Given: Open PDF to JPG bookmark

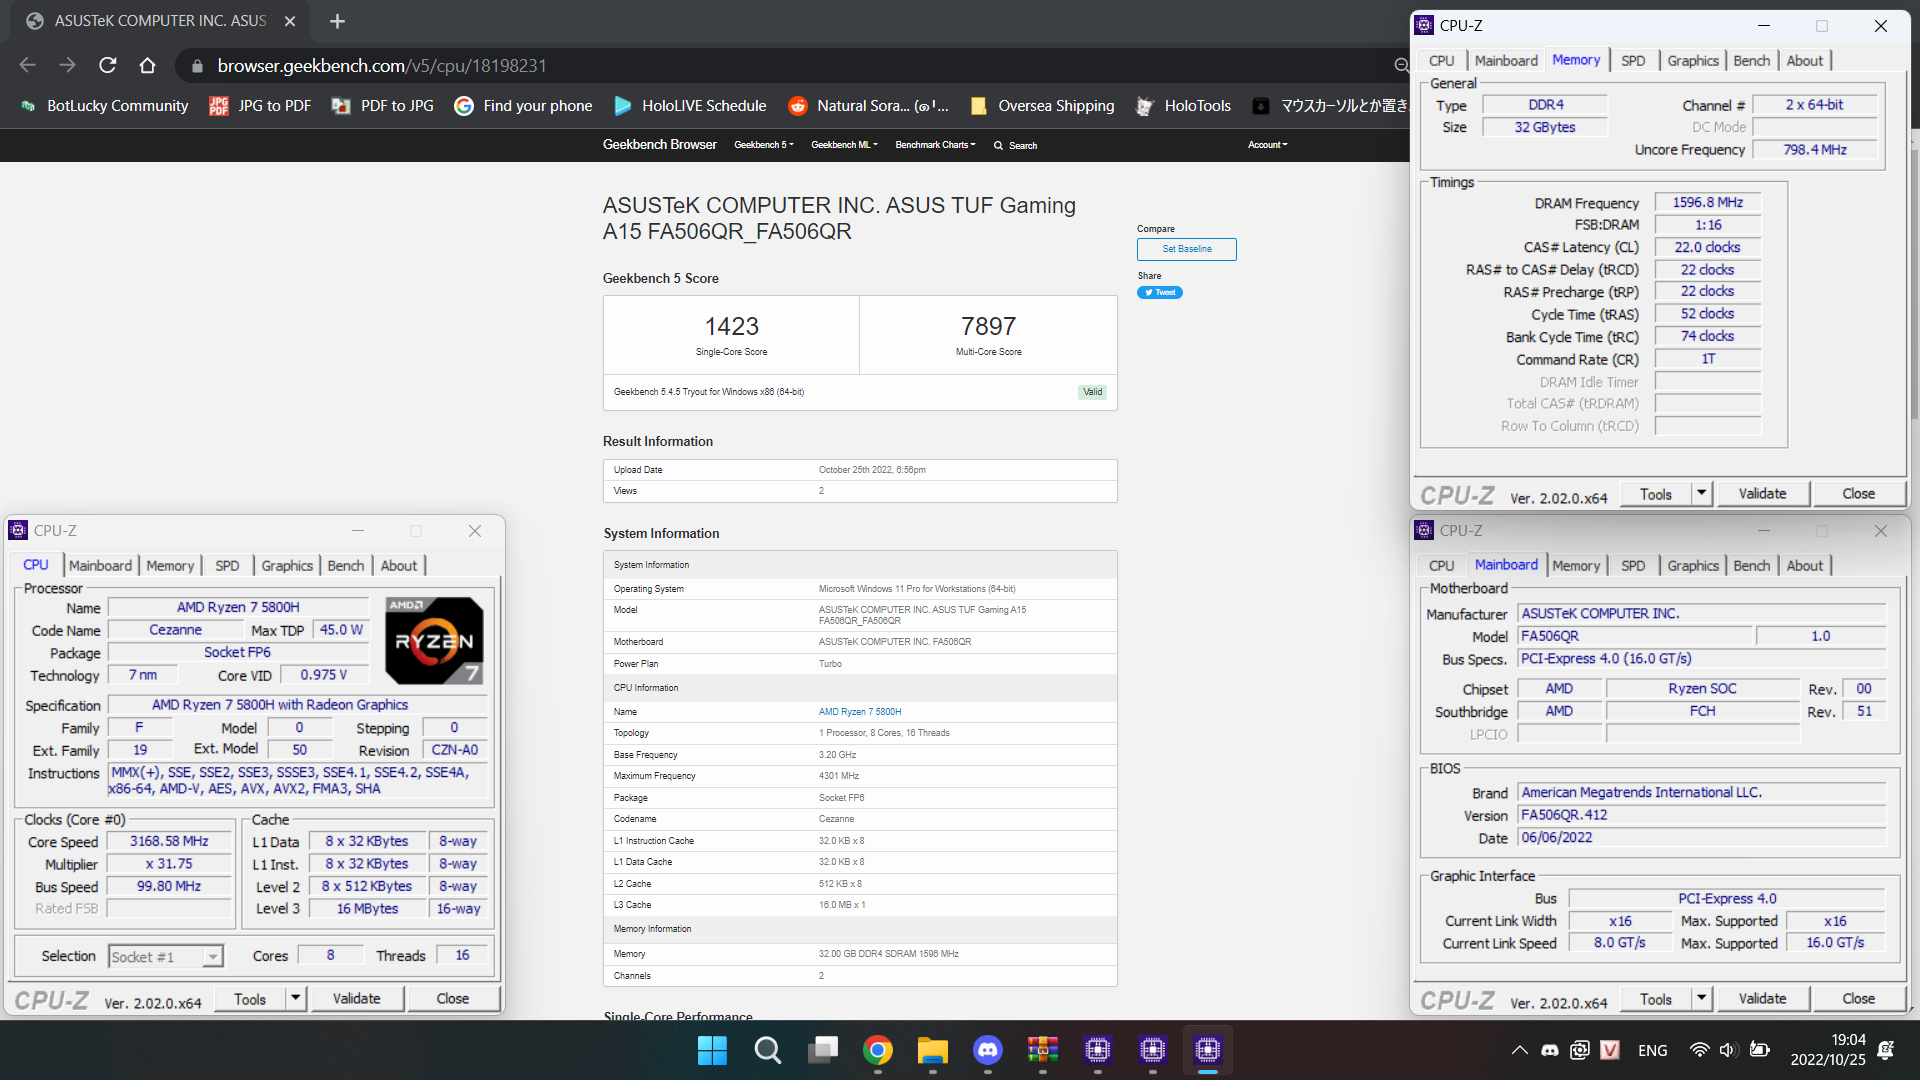Looking at the screenshot, I should 383,106.
